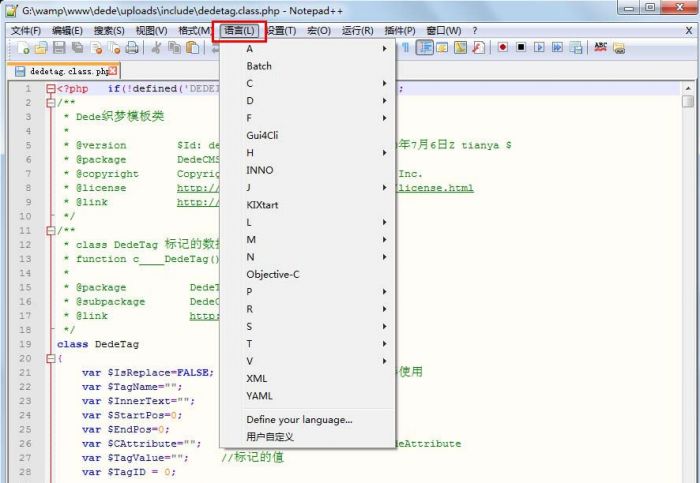Click the Close document toolbar icon
Viewport: 700px width, 483px height.
(x=96, y=47)
